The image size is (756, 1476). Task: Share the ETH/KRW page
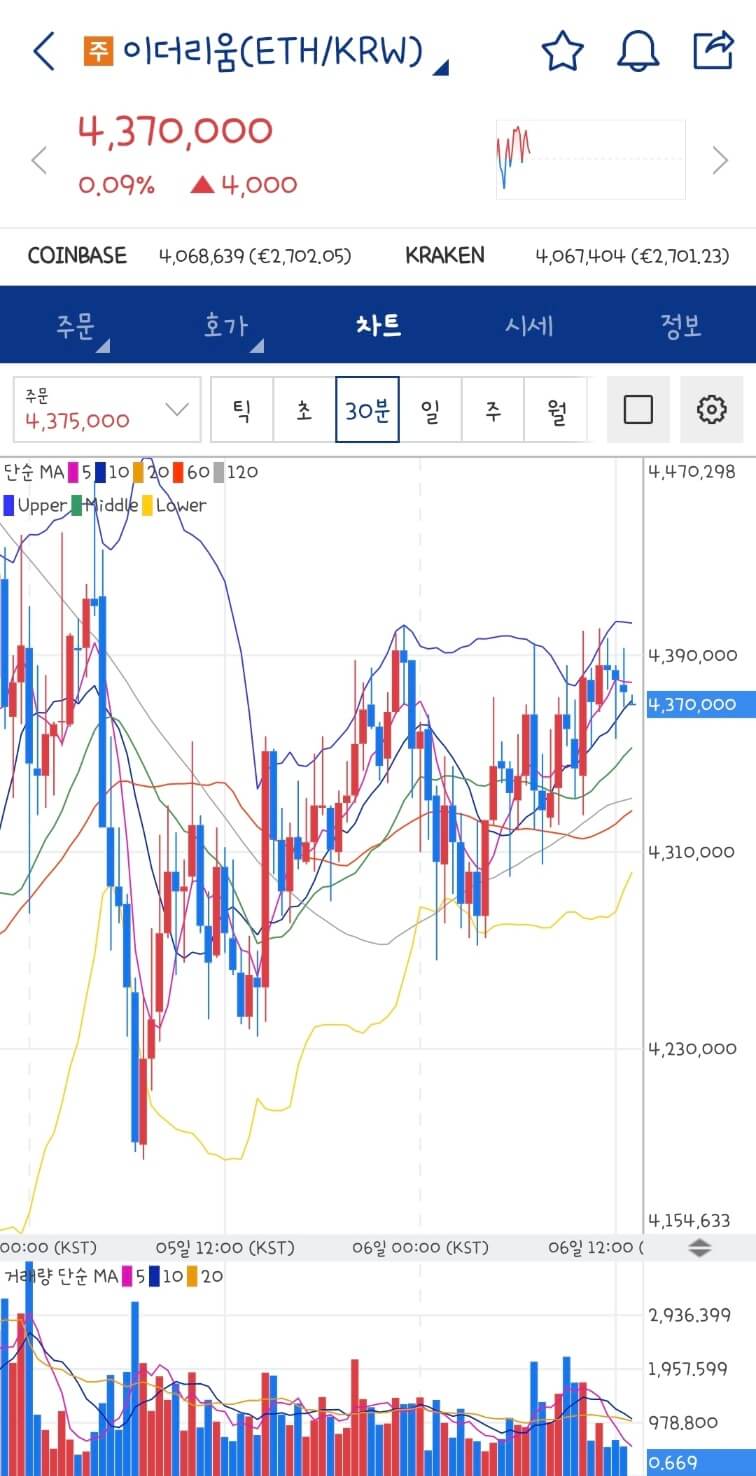[714, 50]
